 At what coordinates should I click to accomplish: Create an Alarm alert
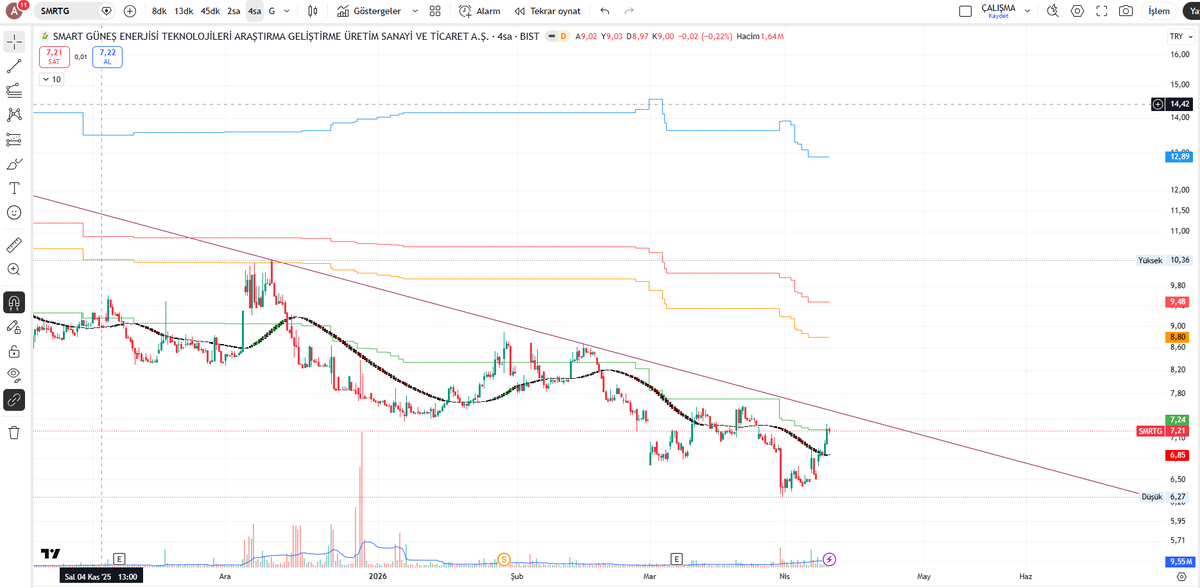pos(480,11)
